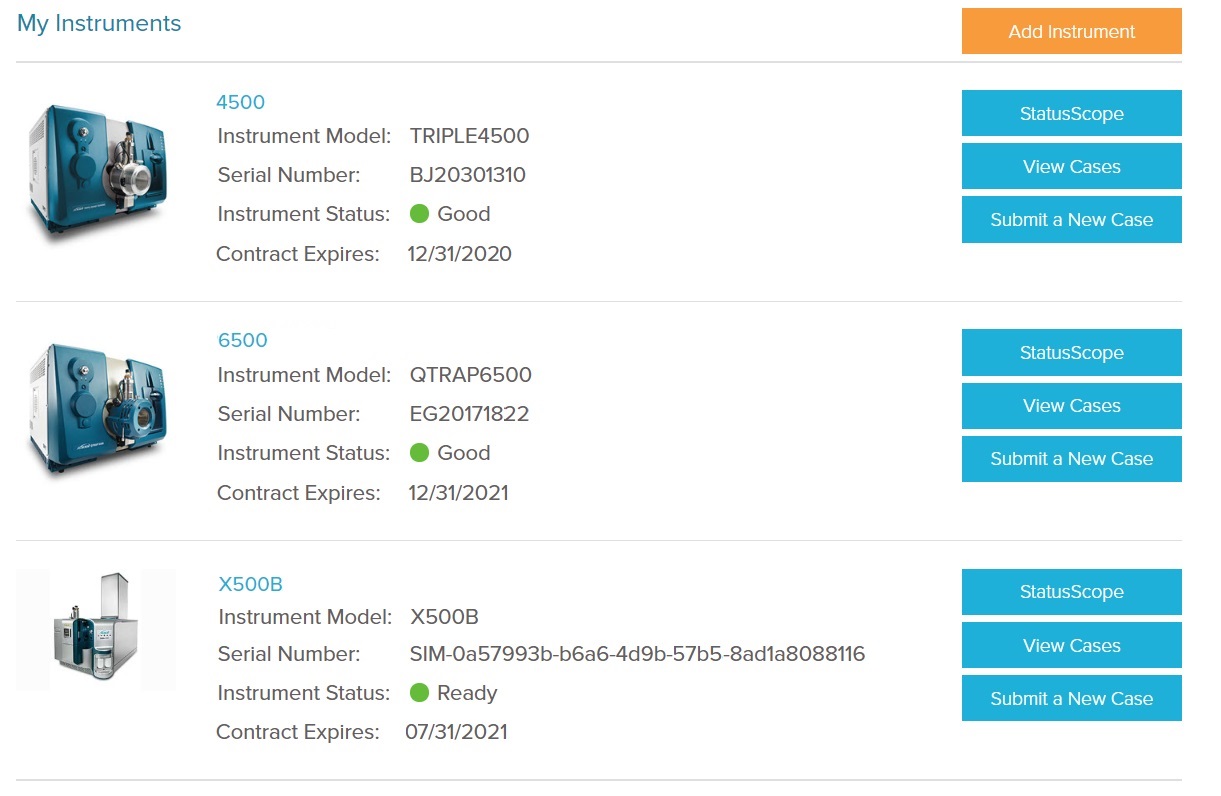This screenshot has width=1221, height=796.
Task: Click the green Ready status dot
Action: [420, 693]
